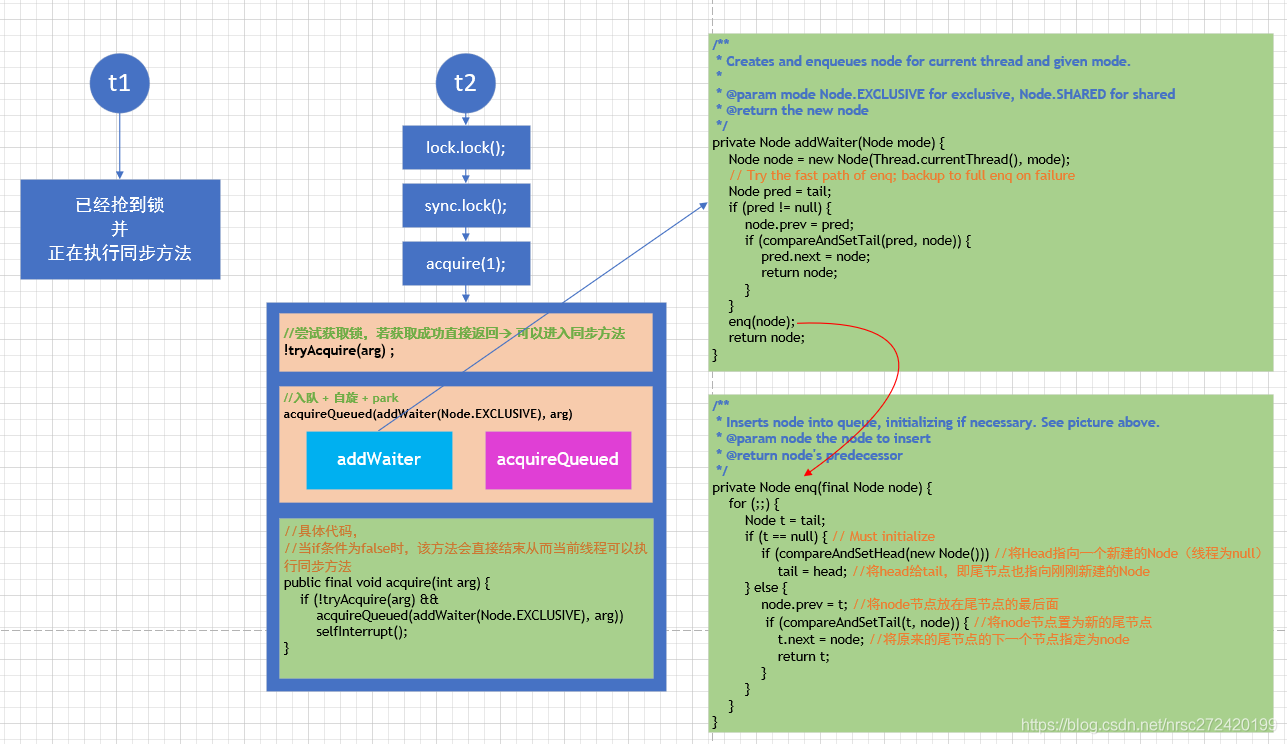Viewport: 1287px width, 744px height.
Task: Click Node t = tail; code line
Action: (784, 520)
